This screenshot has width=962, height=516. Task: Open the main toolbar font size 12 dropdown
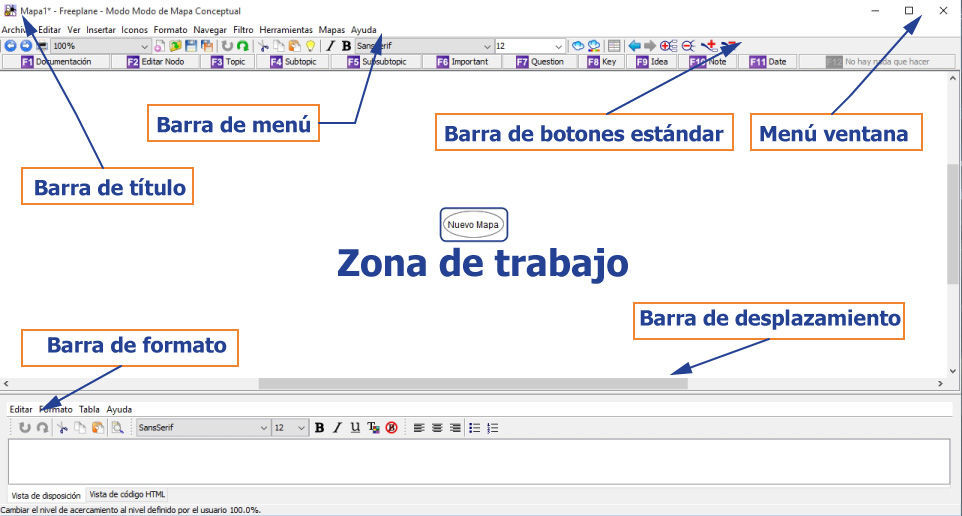point(558,46)
